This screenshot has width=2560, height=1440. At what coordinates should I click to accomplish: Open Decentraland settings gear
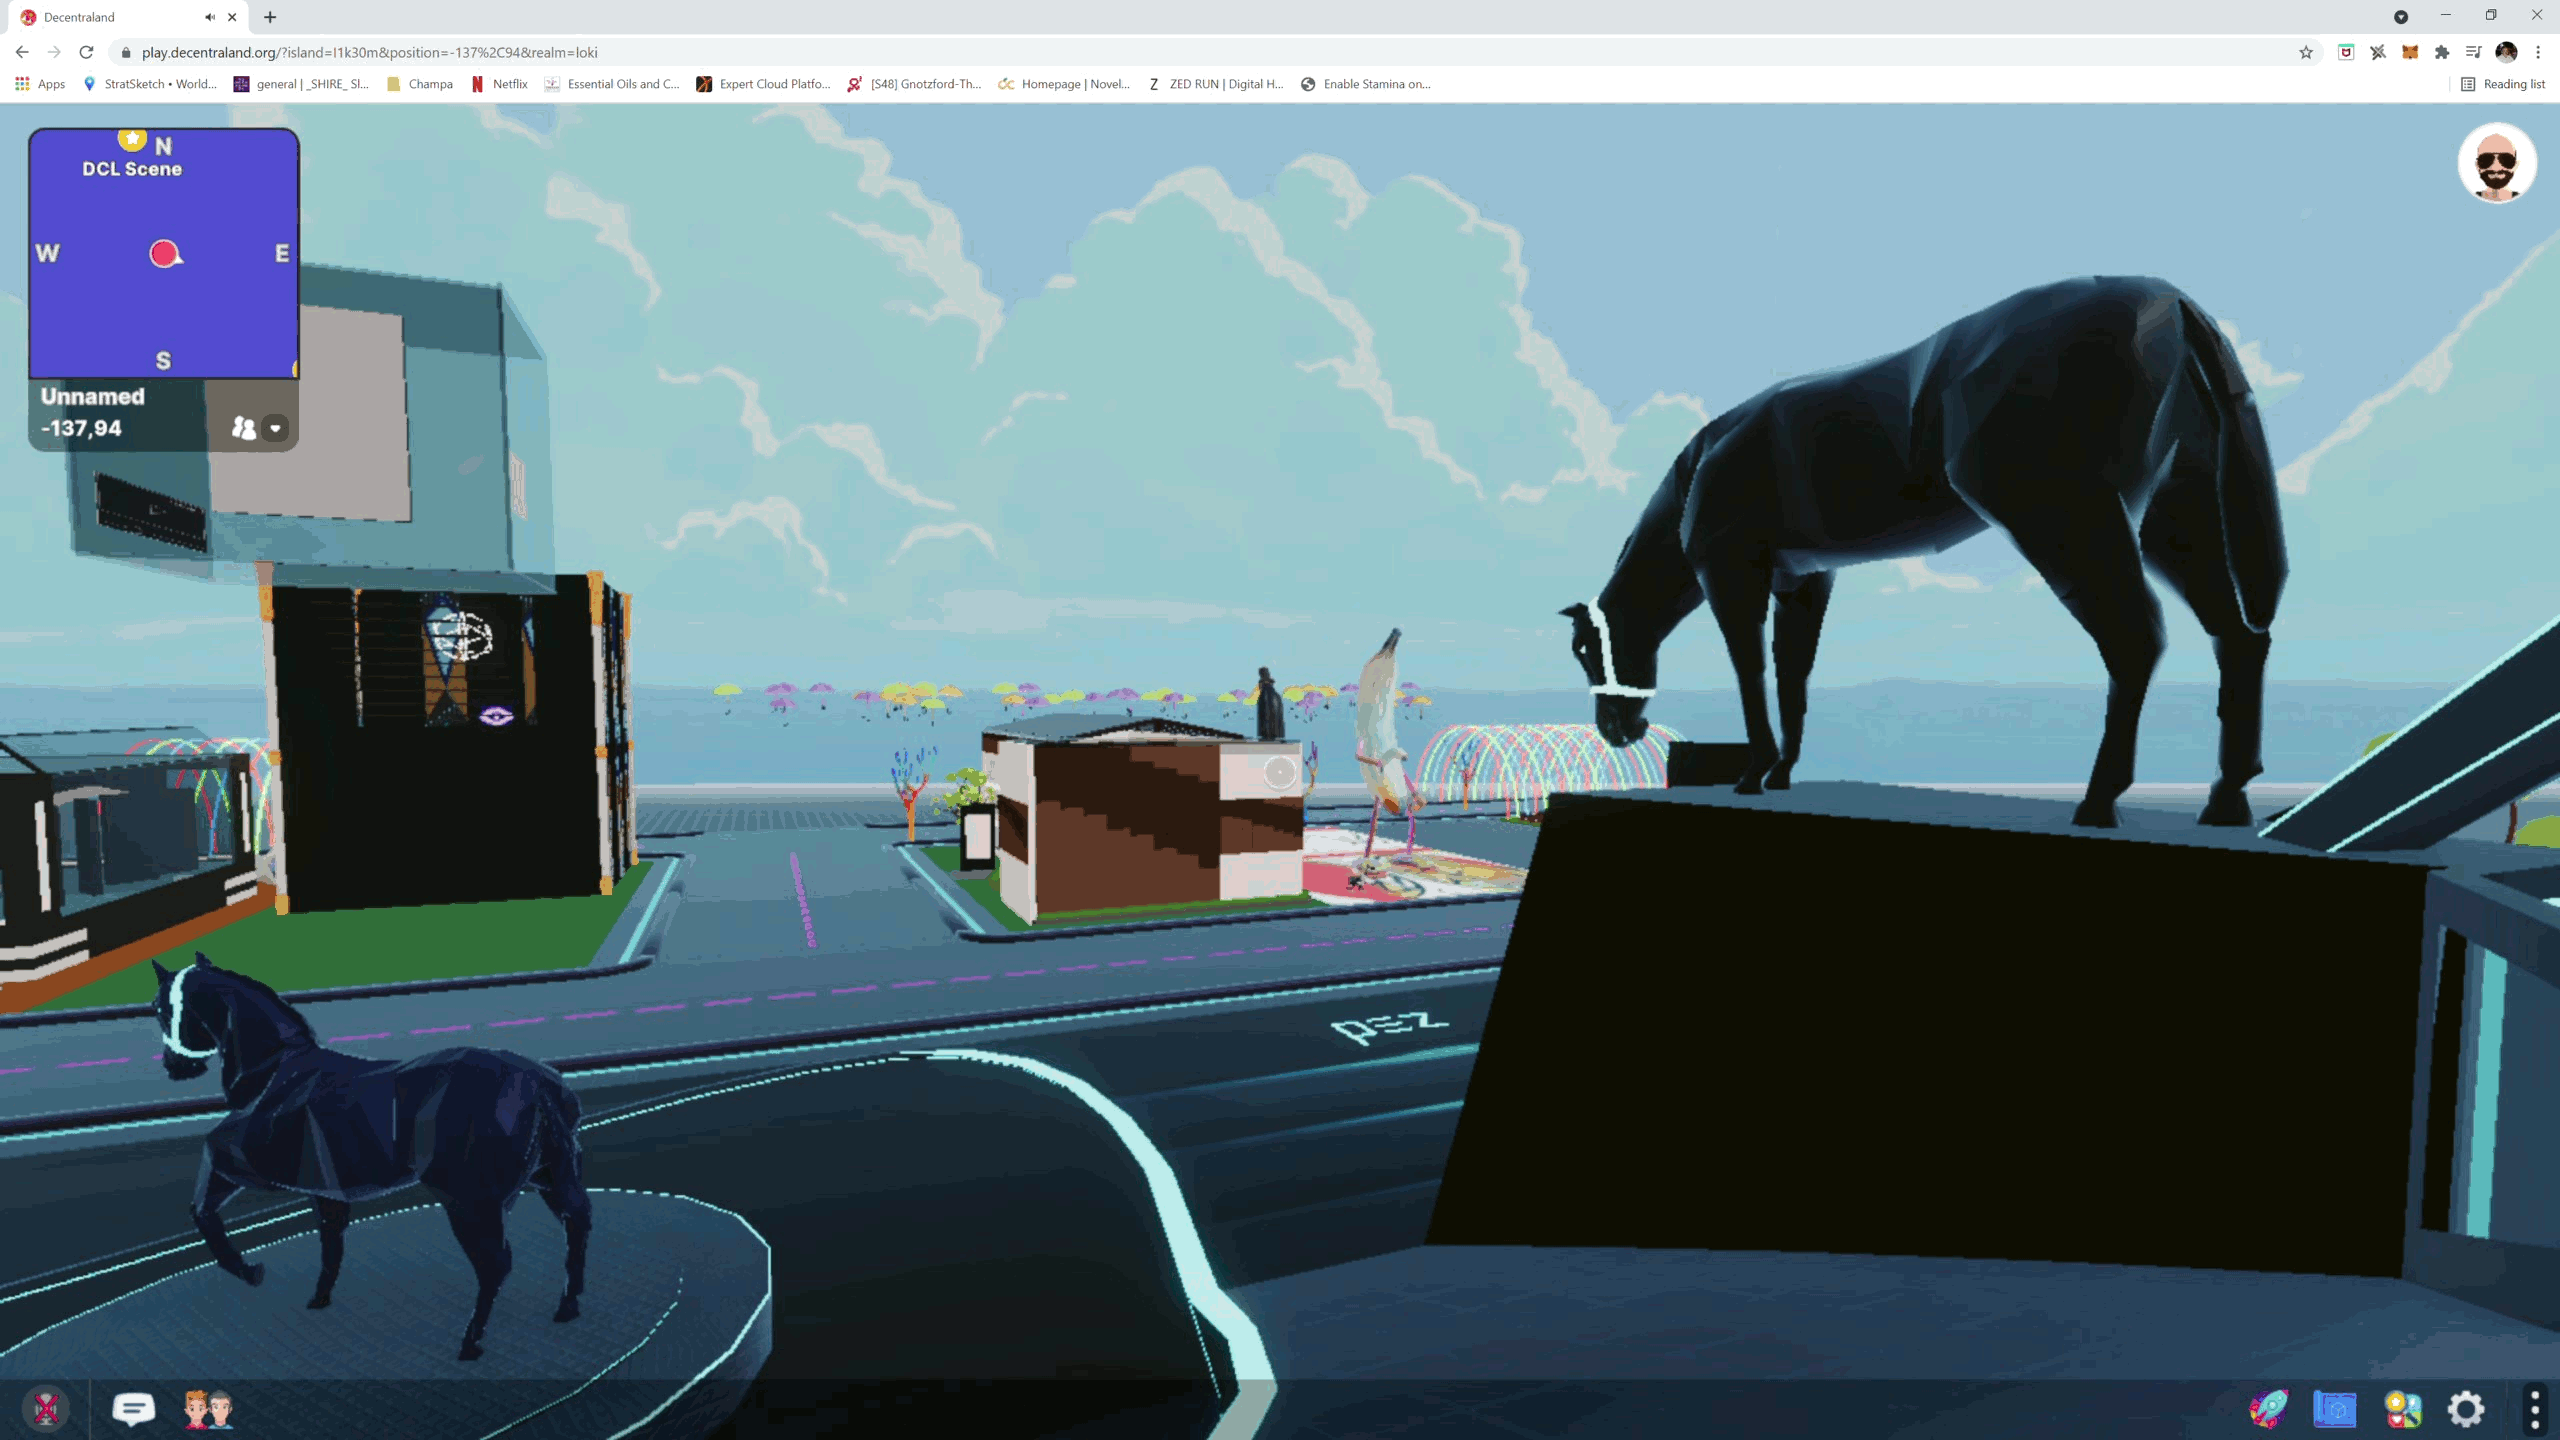tap(2466, 1409)
